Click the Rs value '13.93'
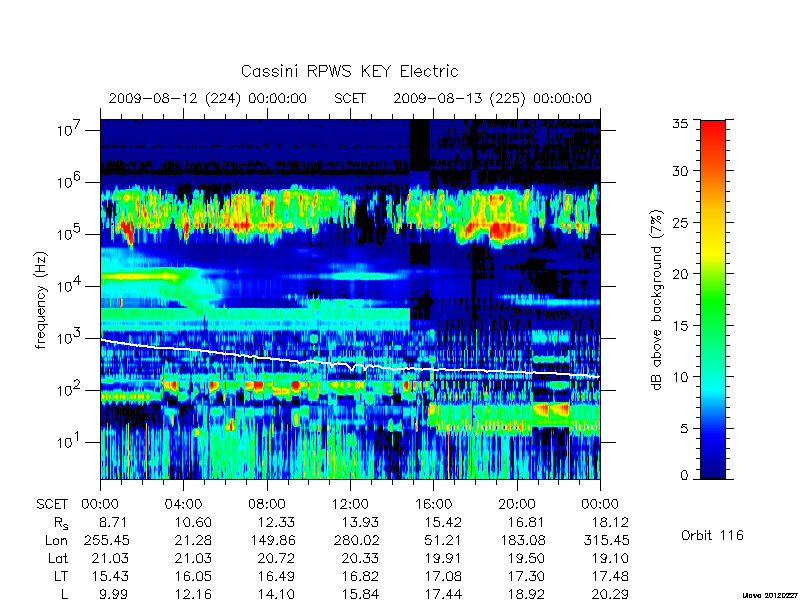Viewport: 800px width, 600px height. pos(360,522)
